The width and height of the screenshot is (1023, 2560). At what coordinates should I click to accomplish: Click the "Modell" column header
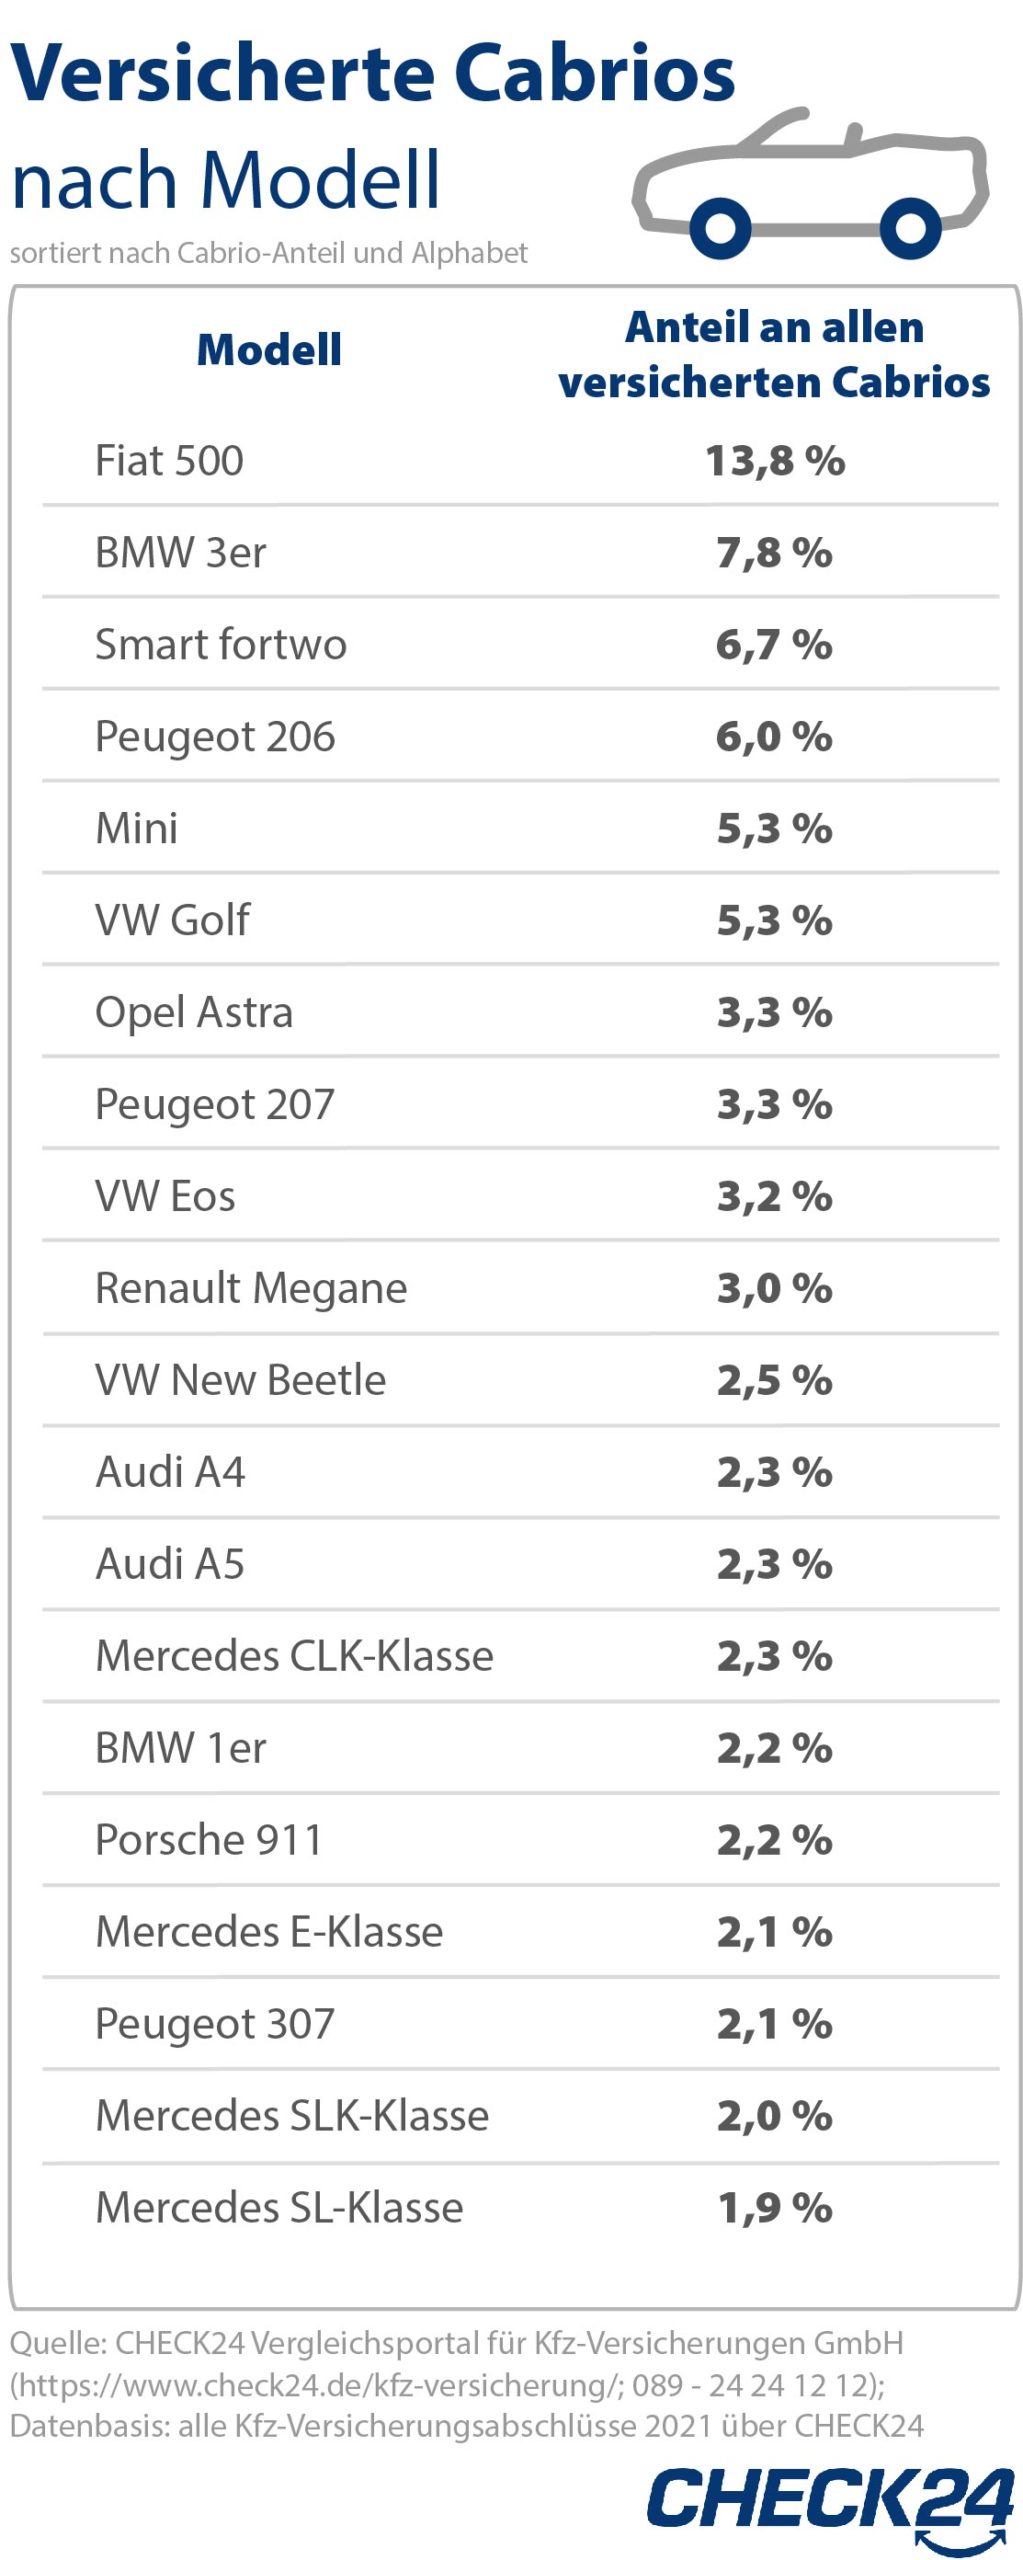click(269, 350)
